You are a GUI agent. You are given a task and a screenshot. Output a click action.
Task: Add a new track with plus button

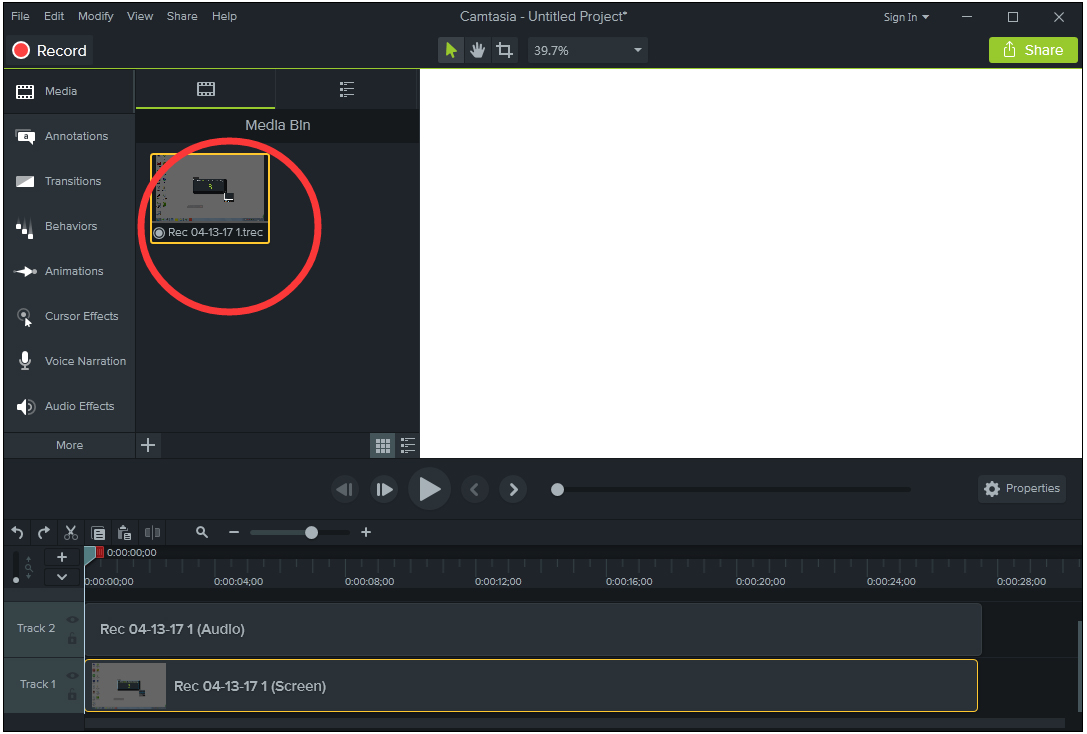pos(62,557)
